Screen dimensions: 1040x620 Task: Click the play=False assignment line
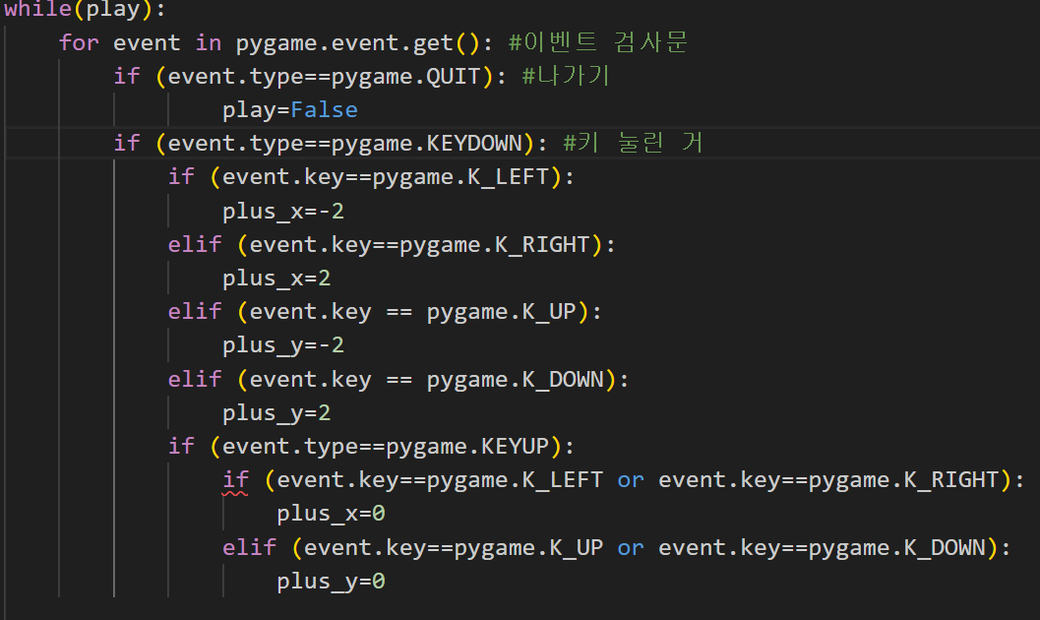coord(290,110)
